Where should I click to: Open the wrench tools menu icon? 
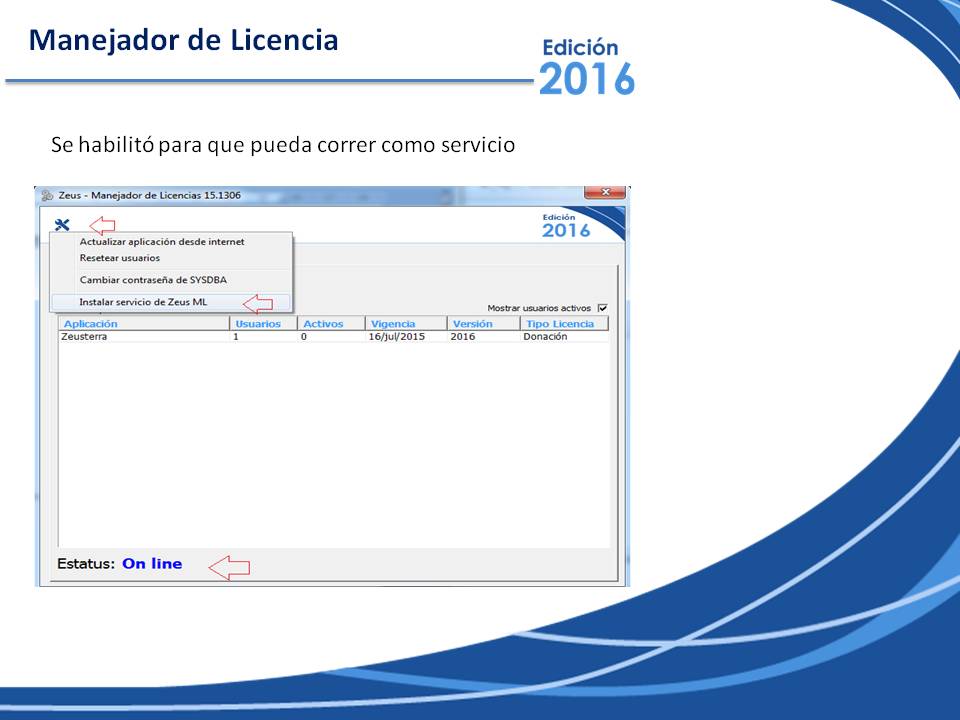click(62, 225)
